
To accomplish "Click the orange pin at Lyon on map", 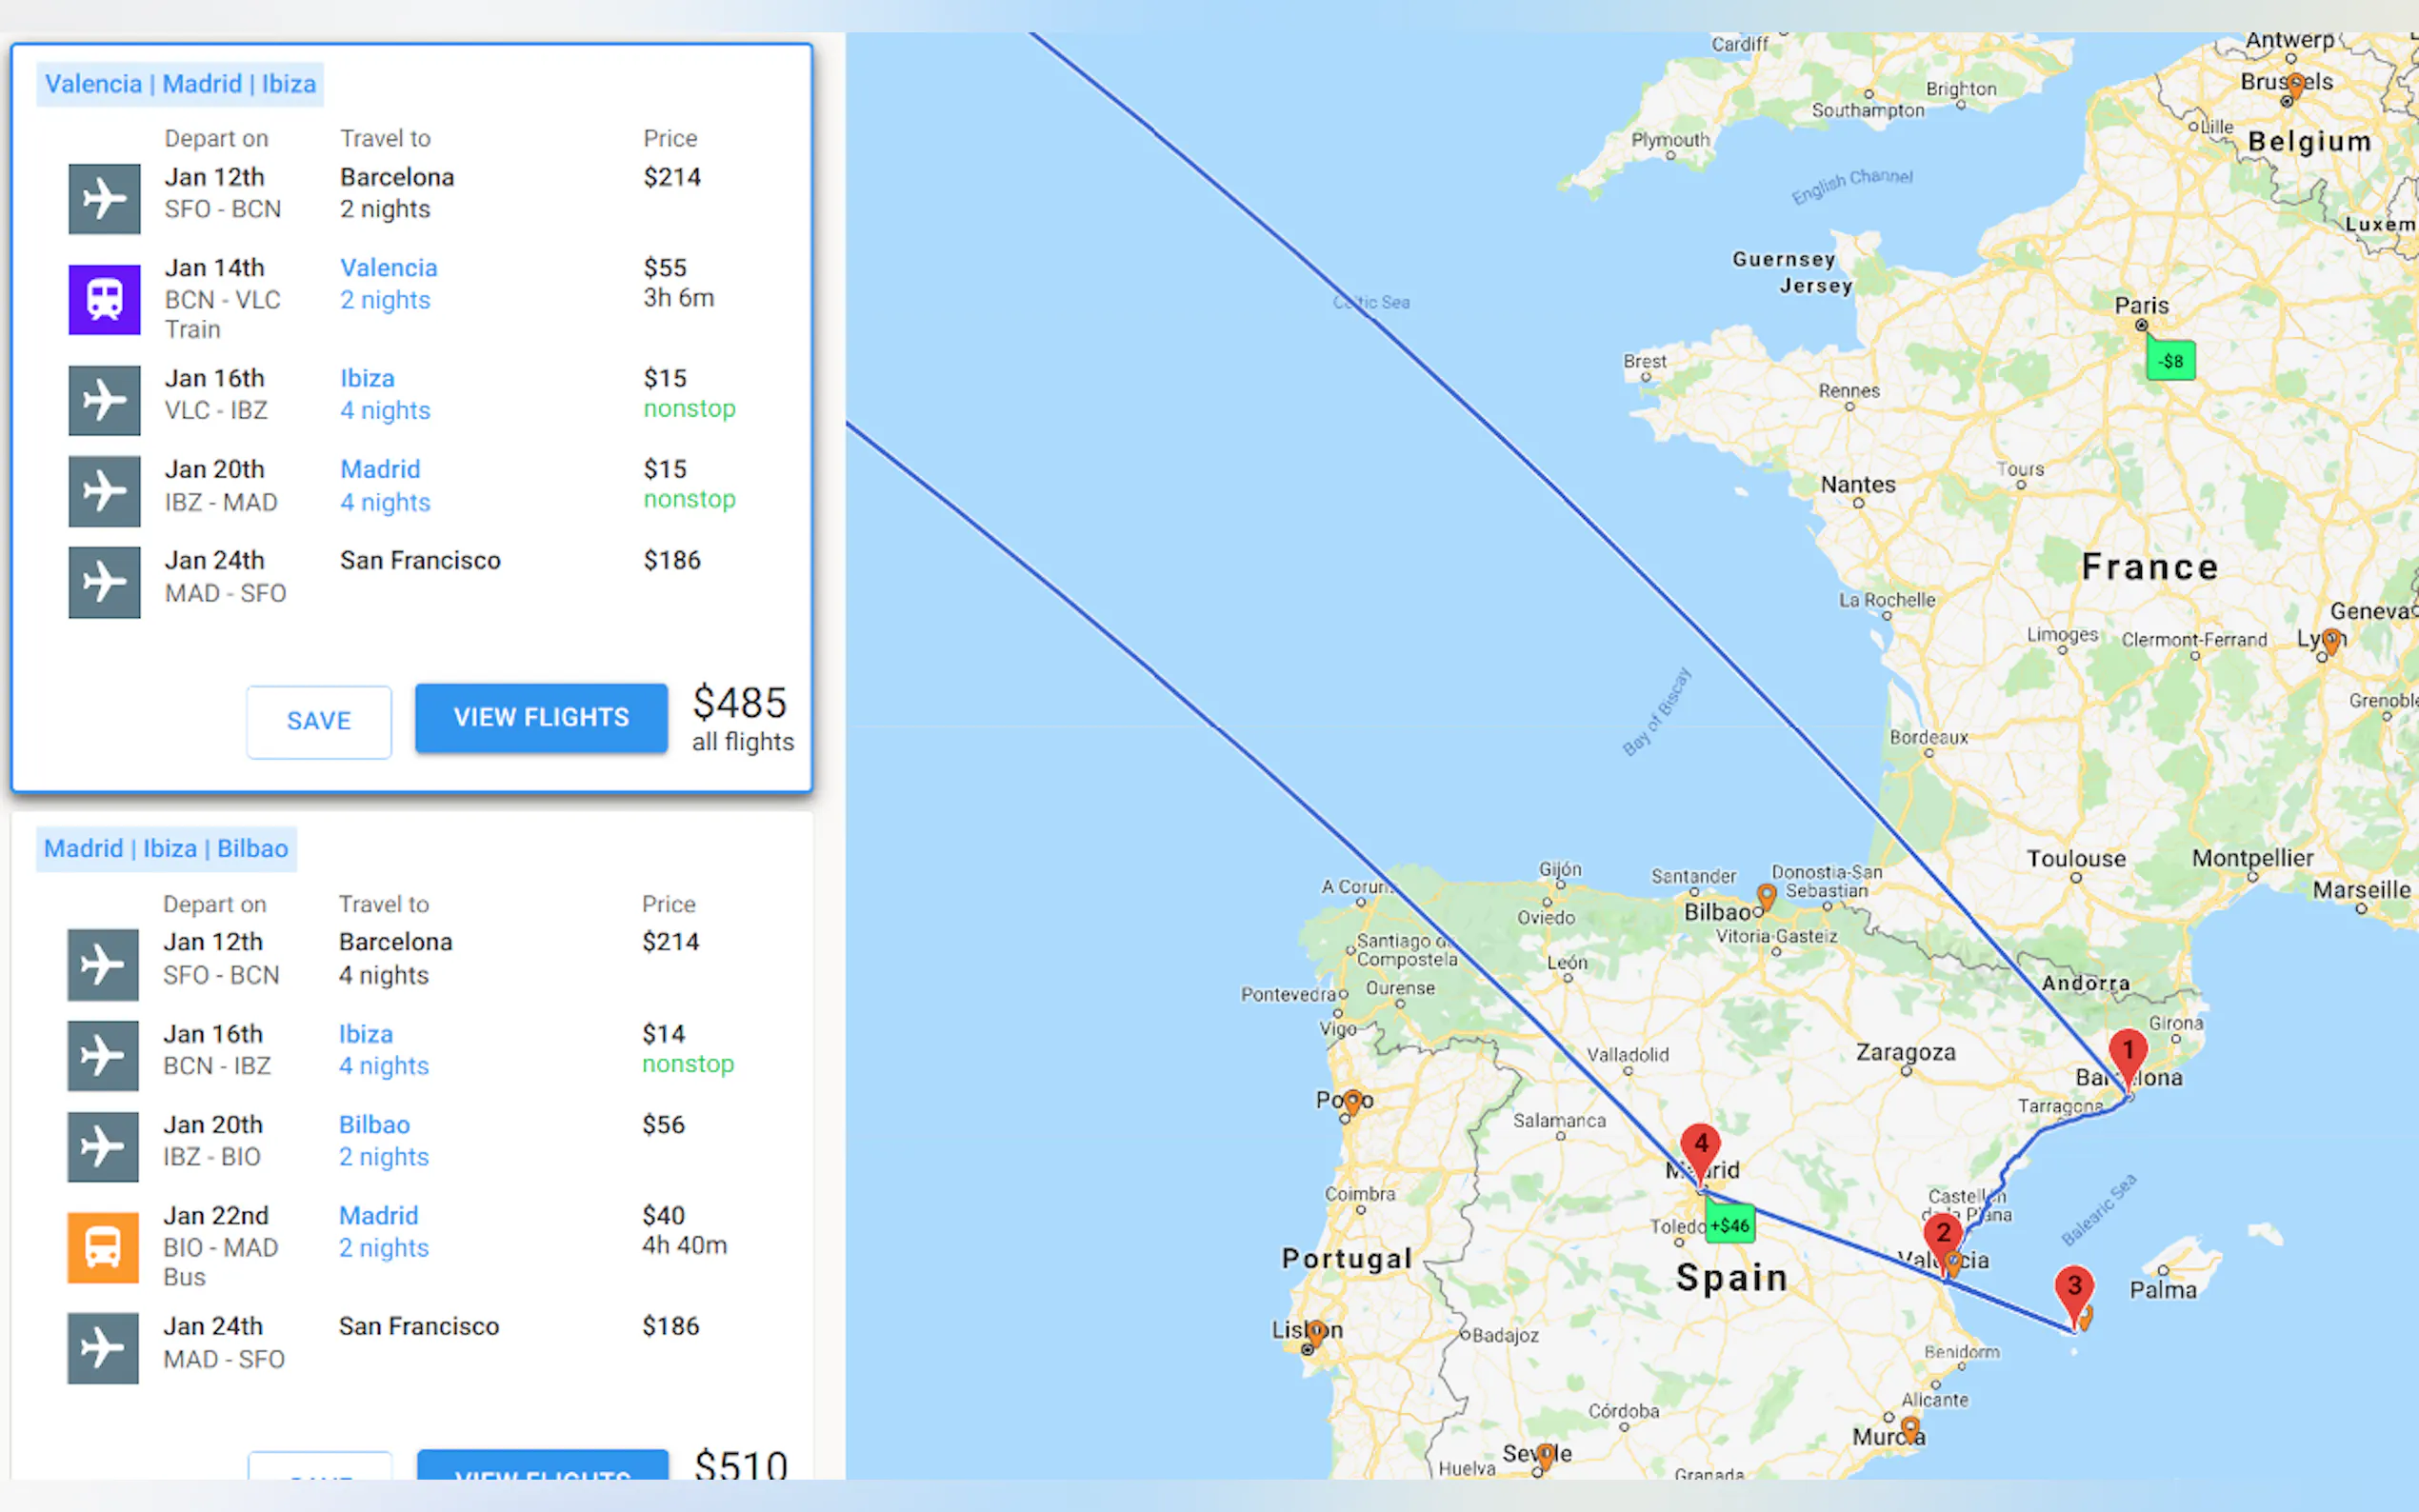I will tap(2331, 640).
